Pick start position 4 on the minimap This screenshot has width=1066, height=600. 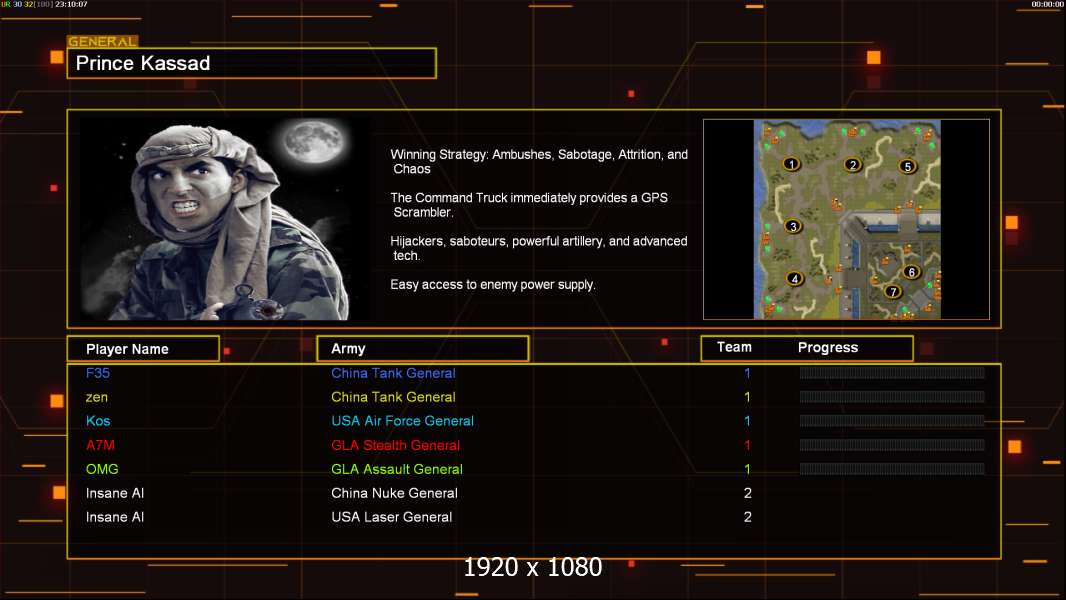coord(795,279)
